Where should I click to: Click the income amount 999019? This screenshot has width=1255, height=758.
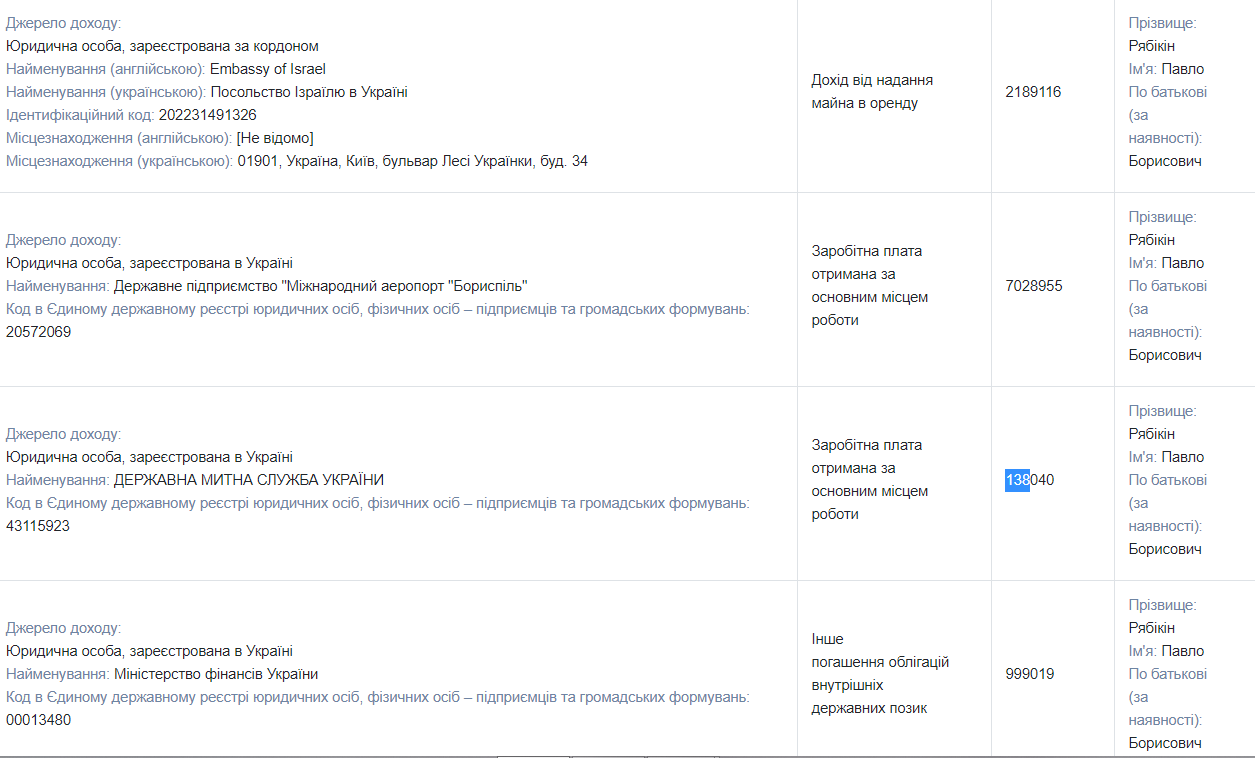click(1029, 674)
